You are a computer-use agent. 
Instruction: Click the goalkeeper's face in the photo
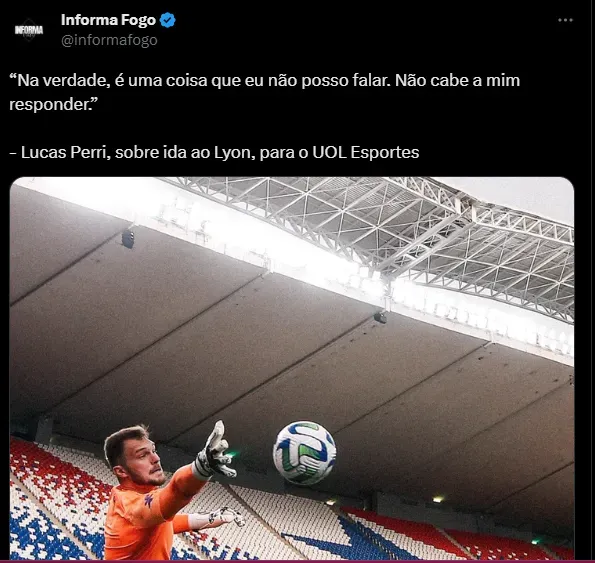(142, 459)
